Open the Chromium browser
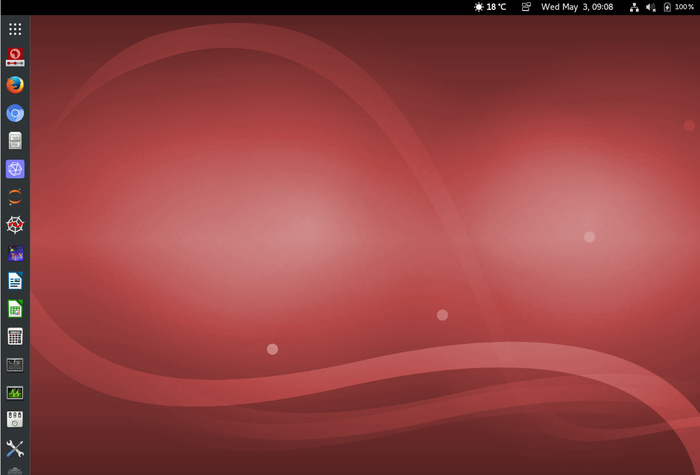The height and width of the screenshot is (475, 700). [x=15, y=113]
